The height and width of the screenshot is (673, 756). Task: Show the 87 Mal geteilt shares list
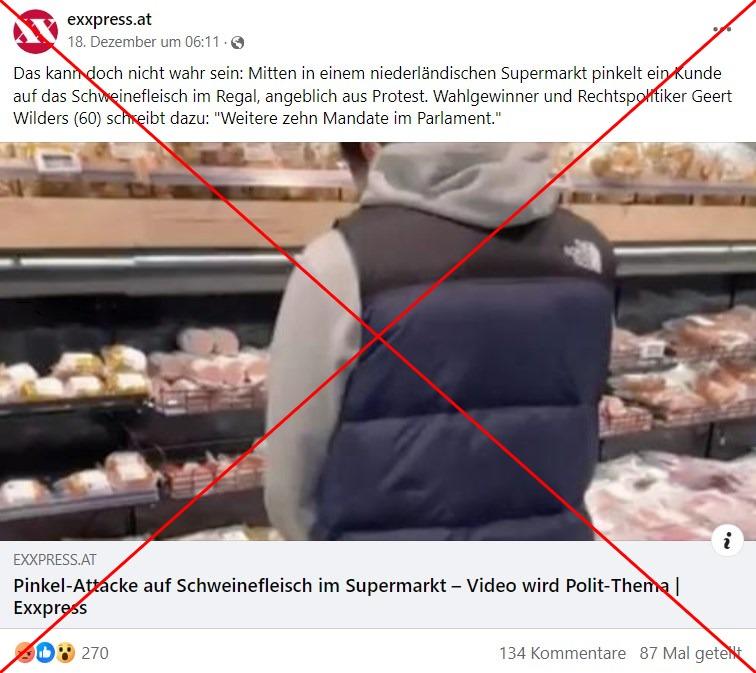[690, 653]
